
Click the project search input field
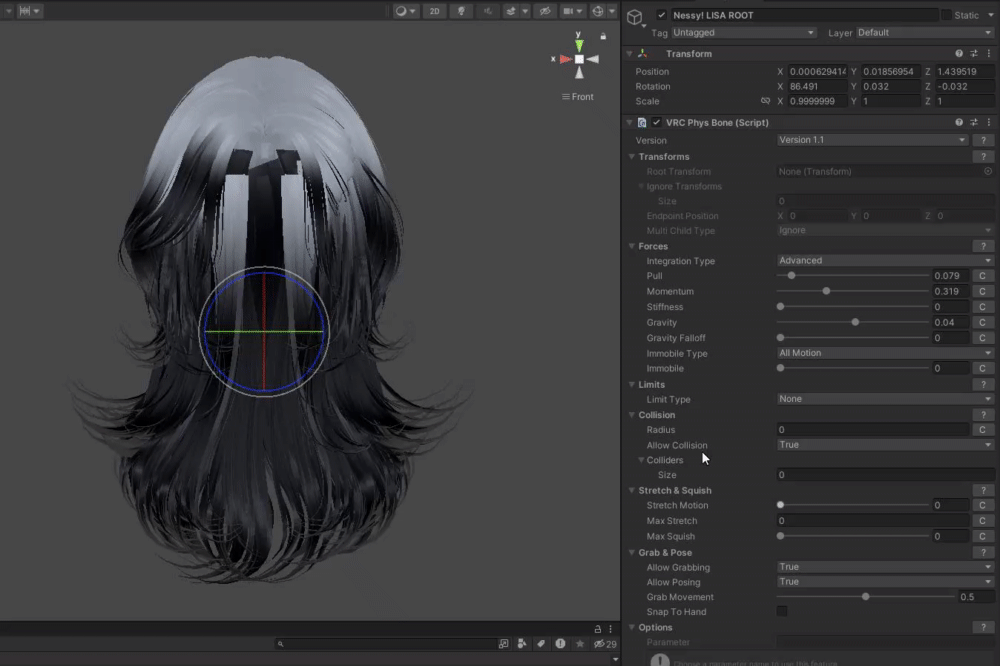click(x=385, y=644)
